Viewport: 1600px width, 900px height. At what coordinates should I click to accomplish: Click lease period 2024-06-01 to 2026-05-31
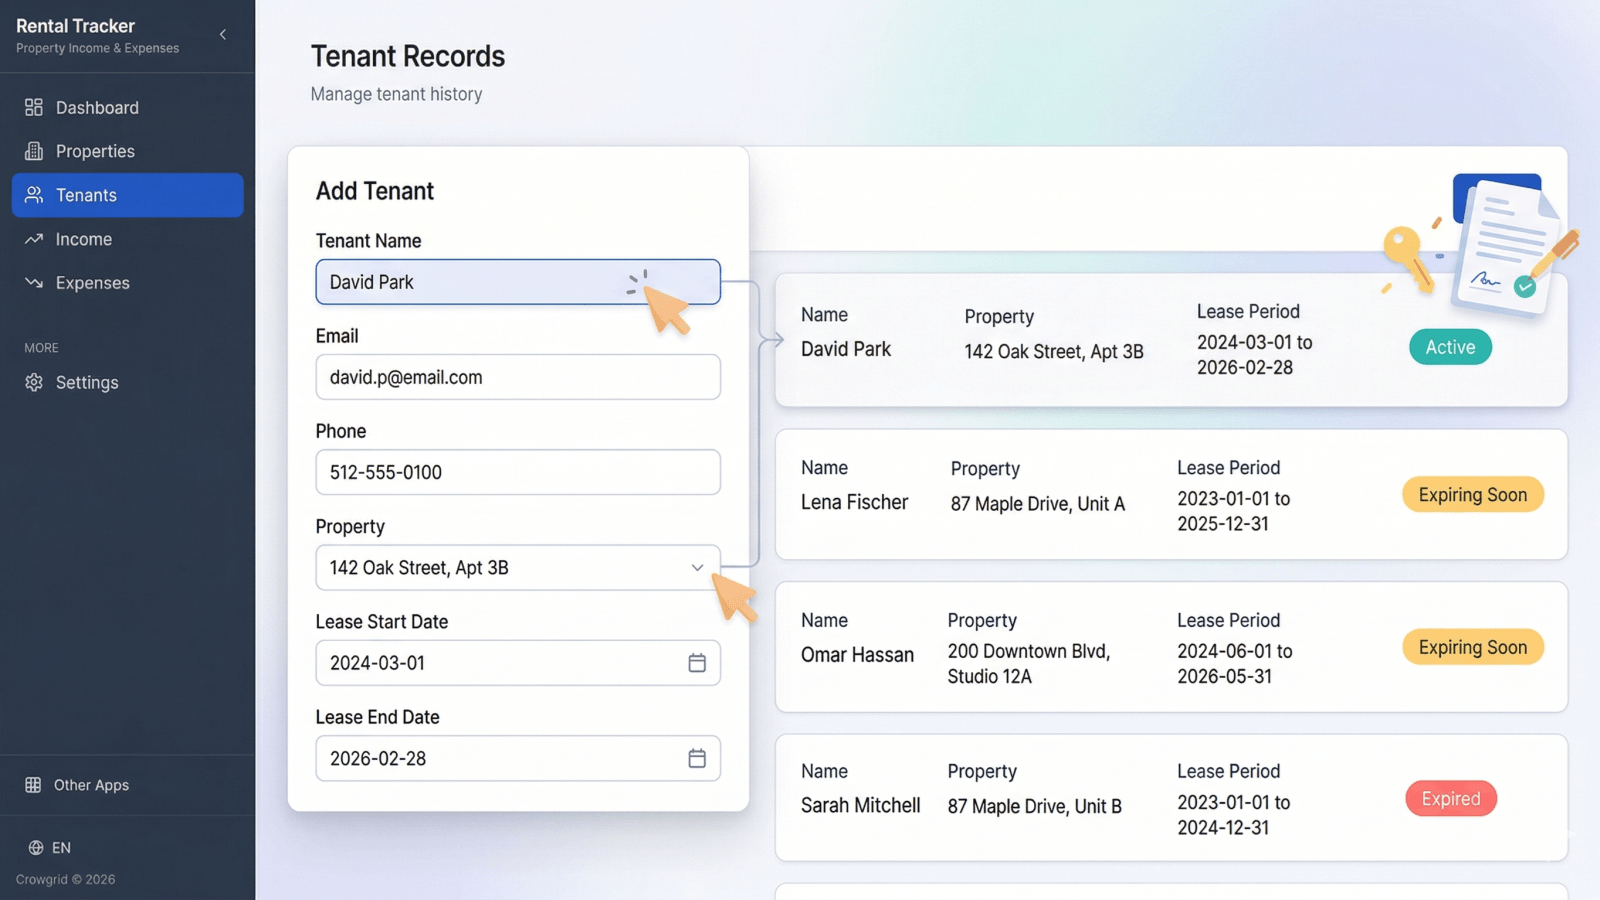[1235, 663]
